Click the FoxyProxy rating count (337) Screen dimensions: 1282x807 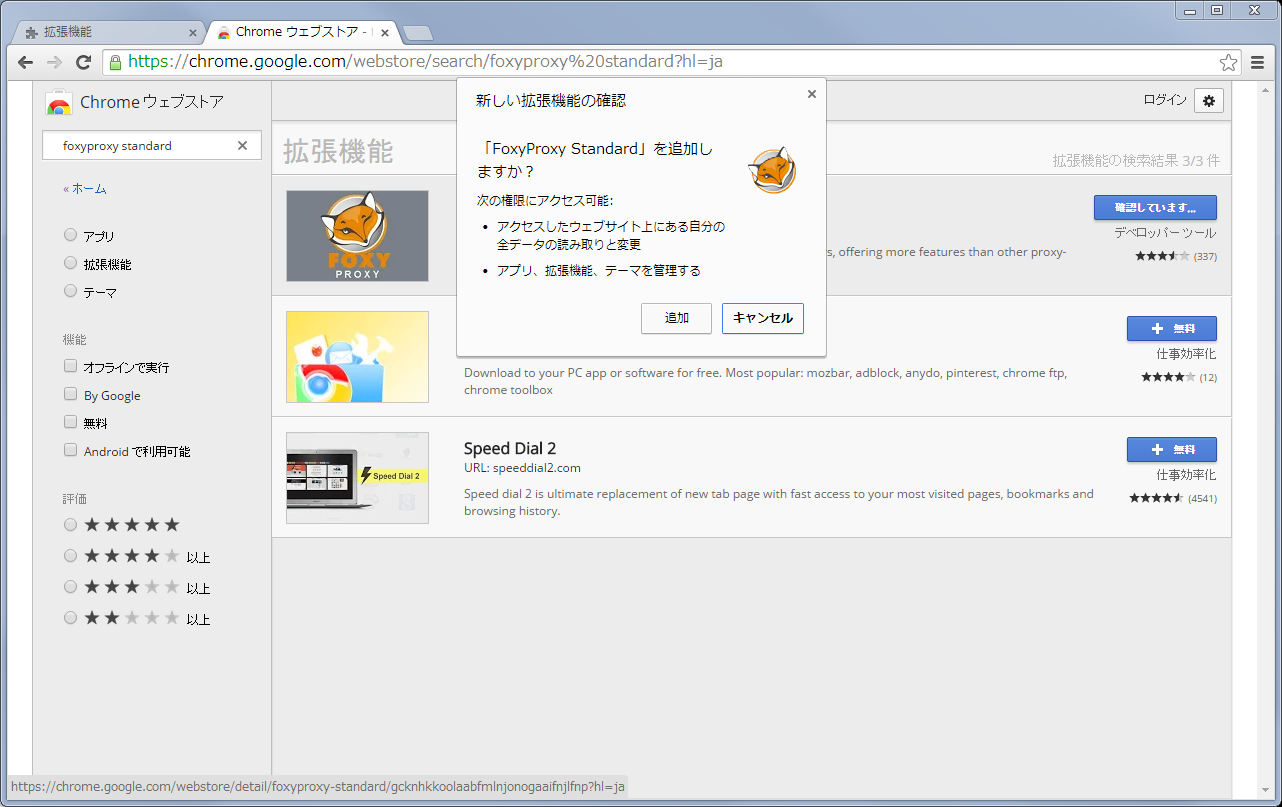pos(1205,256)
